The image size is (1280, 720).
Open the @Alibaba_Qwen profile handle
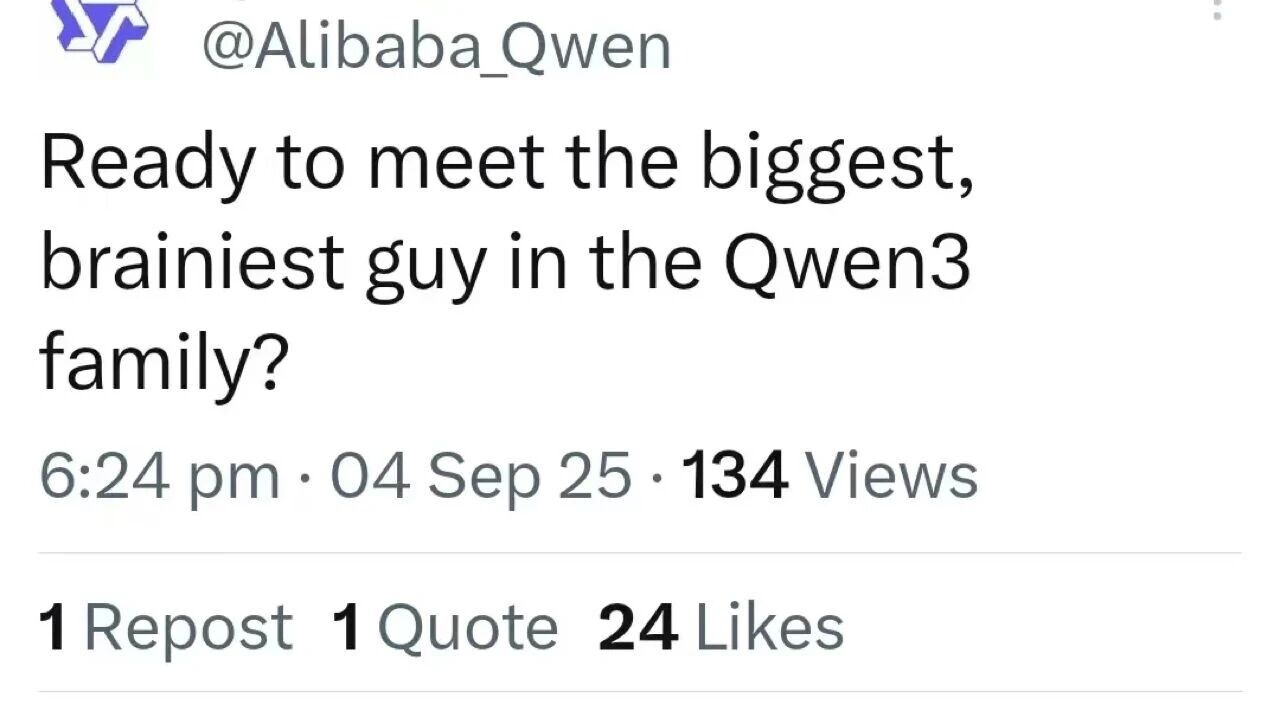point(436,47)
